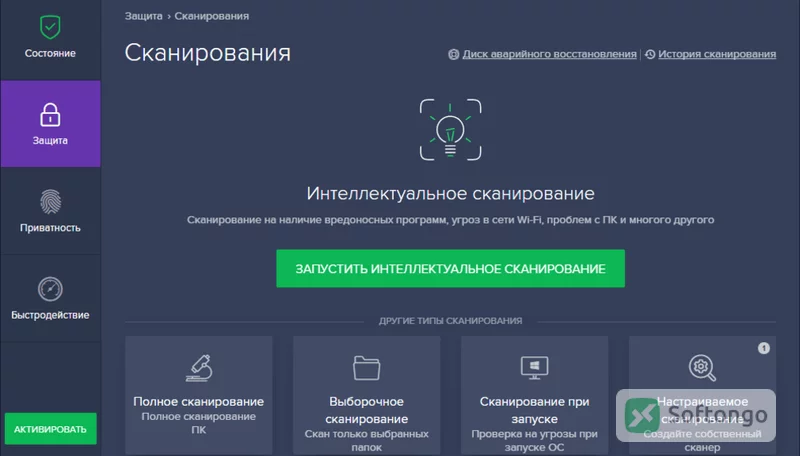Click the microscope full scan icon
This screenshot has width=800, height=456.
point(198,368)
